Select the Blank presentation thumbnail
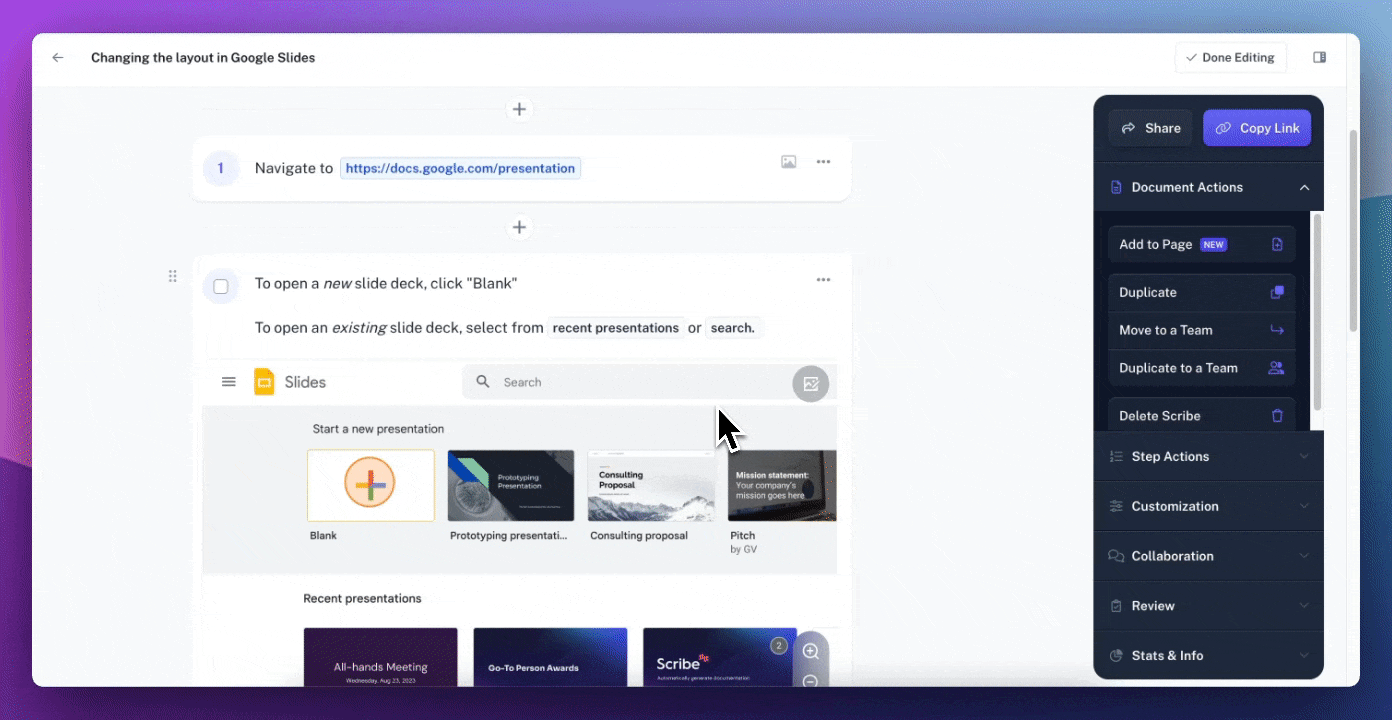Viewport: 1392px width, 720px height. (x=371, y=485)
